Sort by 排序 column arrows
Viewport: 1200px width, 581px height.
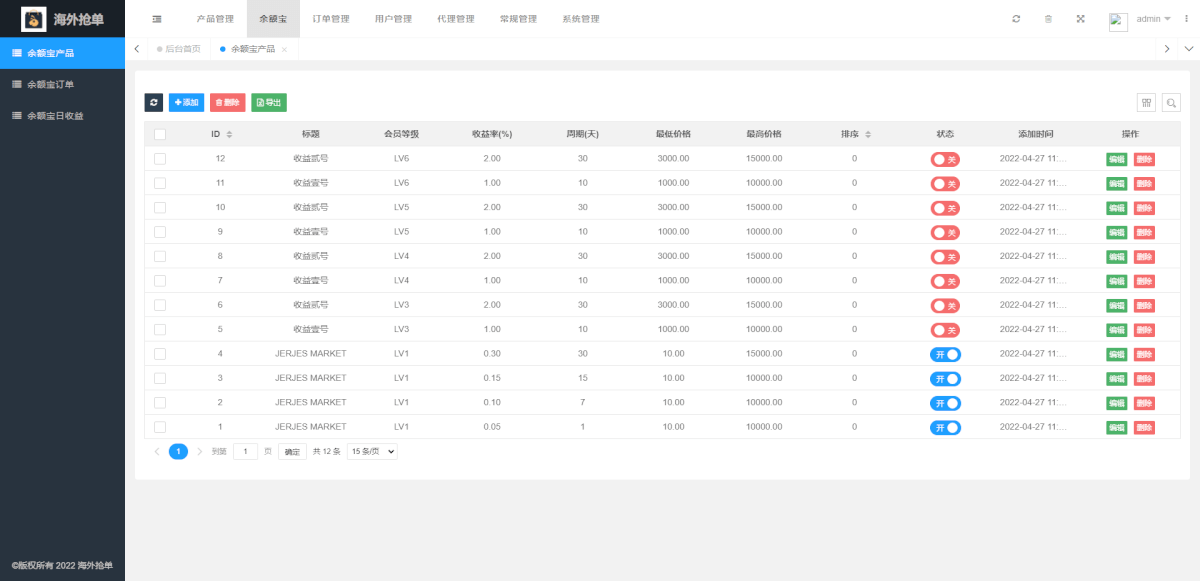868,134
